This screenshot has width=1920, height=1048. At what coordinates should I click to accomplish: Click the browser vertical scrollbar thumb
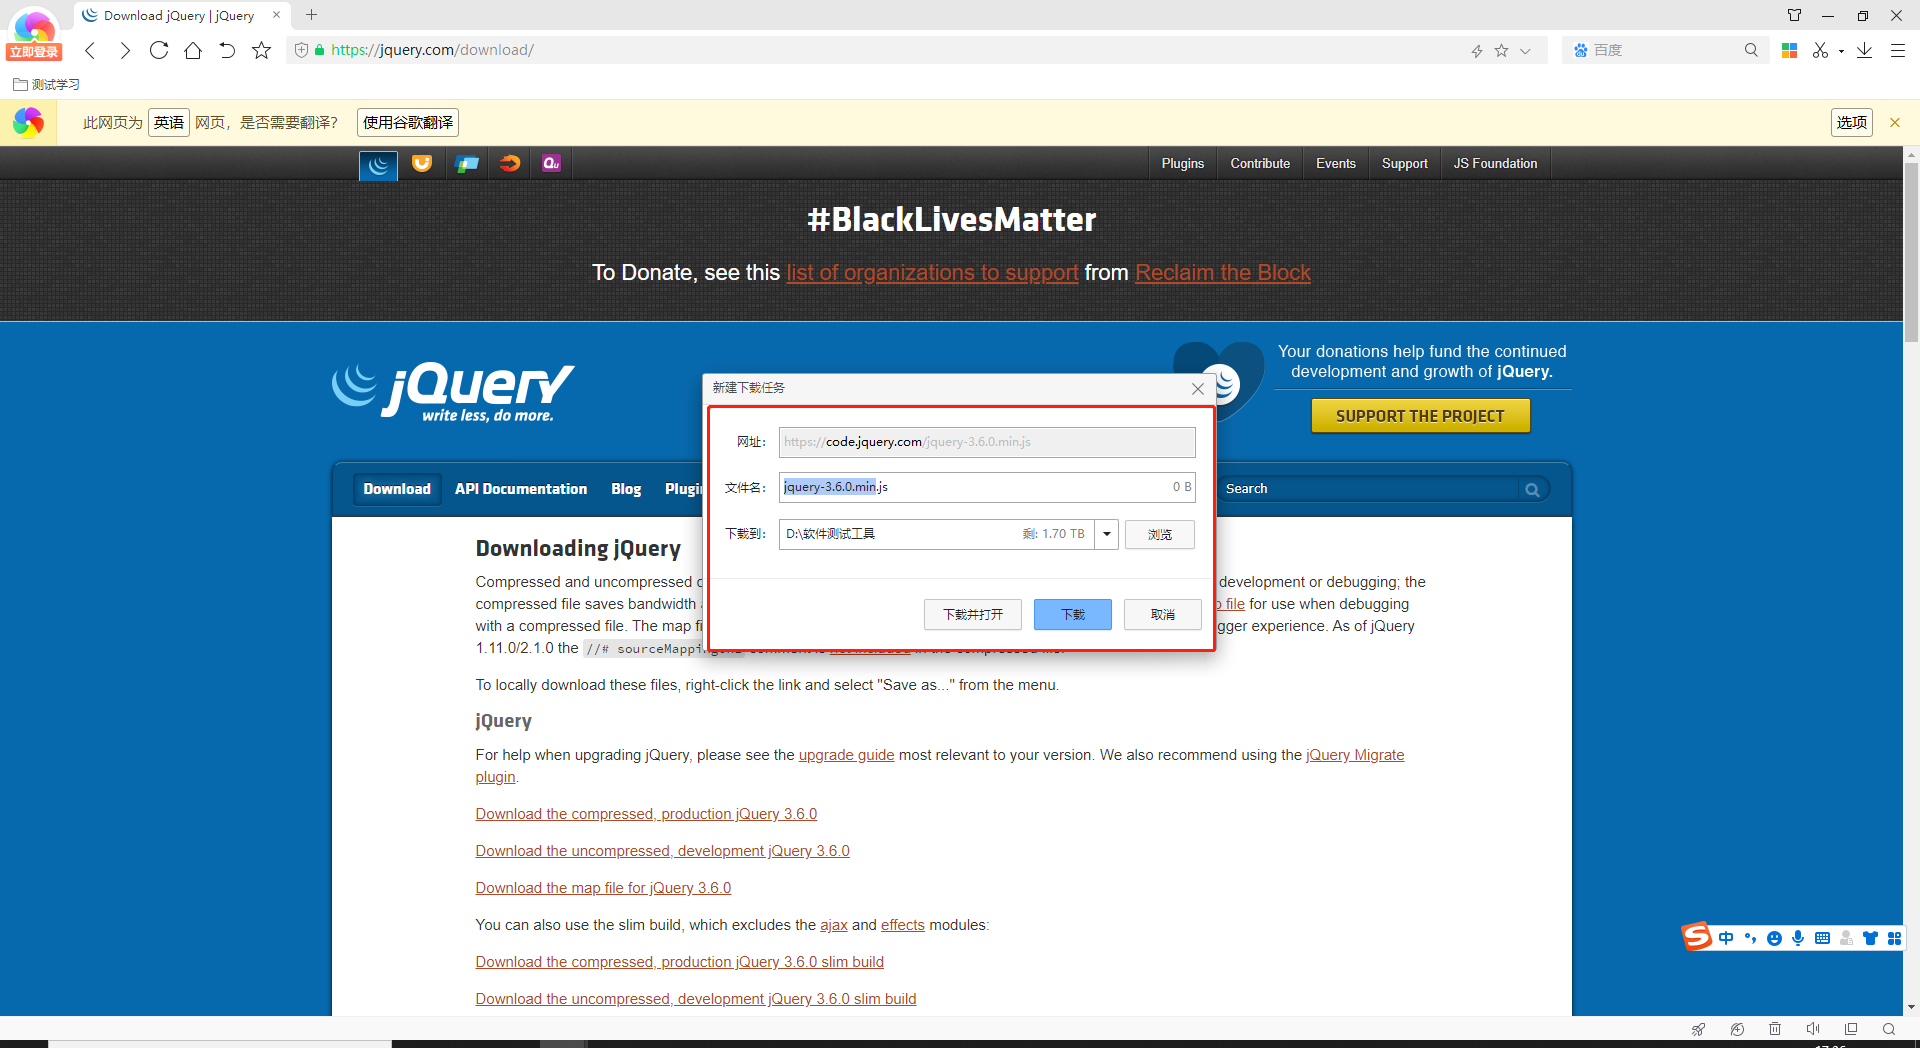[x=1911, y=253]
